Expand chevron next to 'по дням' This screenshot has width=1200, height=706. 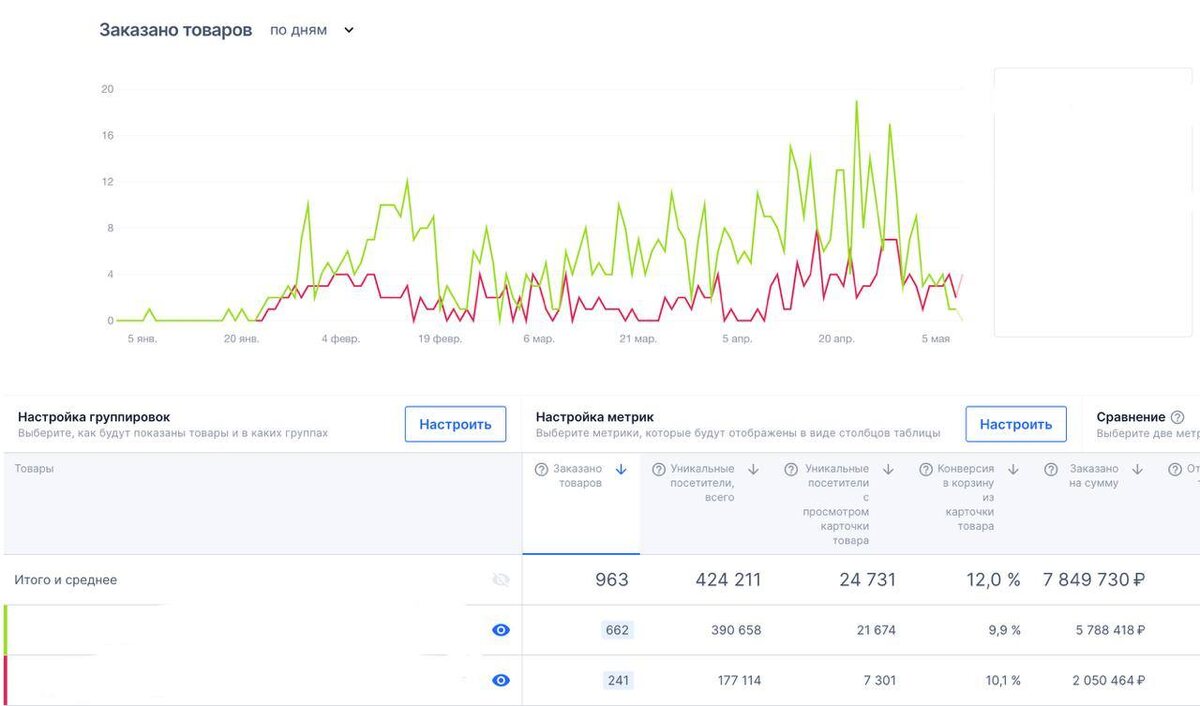[349, 30]
